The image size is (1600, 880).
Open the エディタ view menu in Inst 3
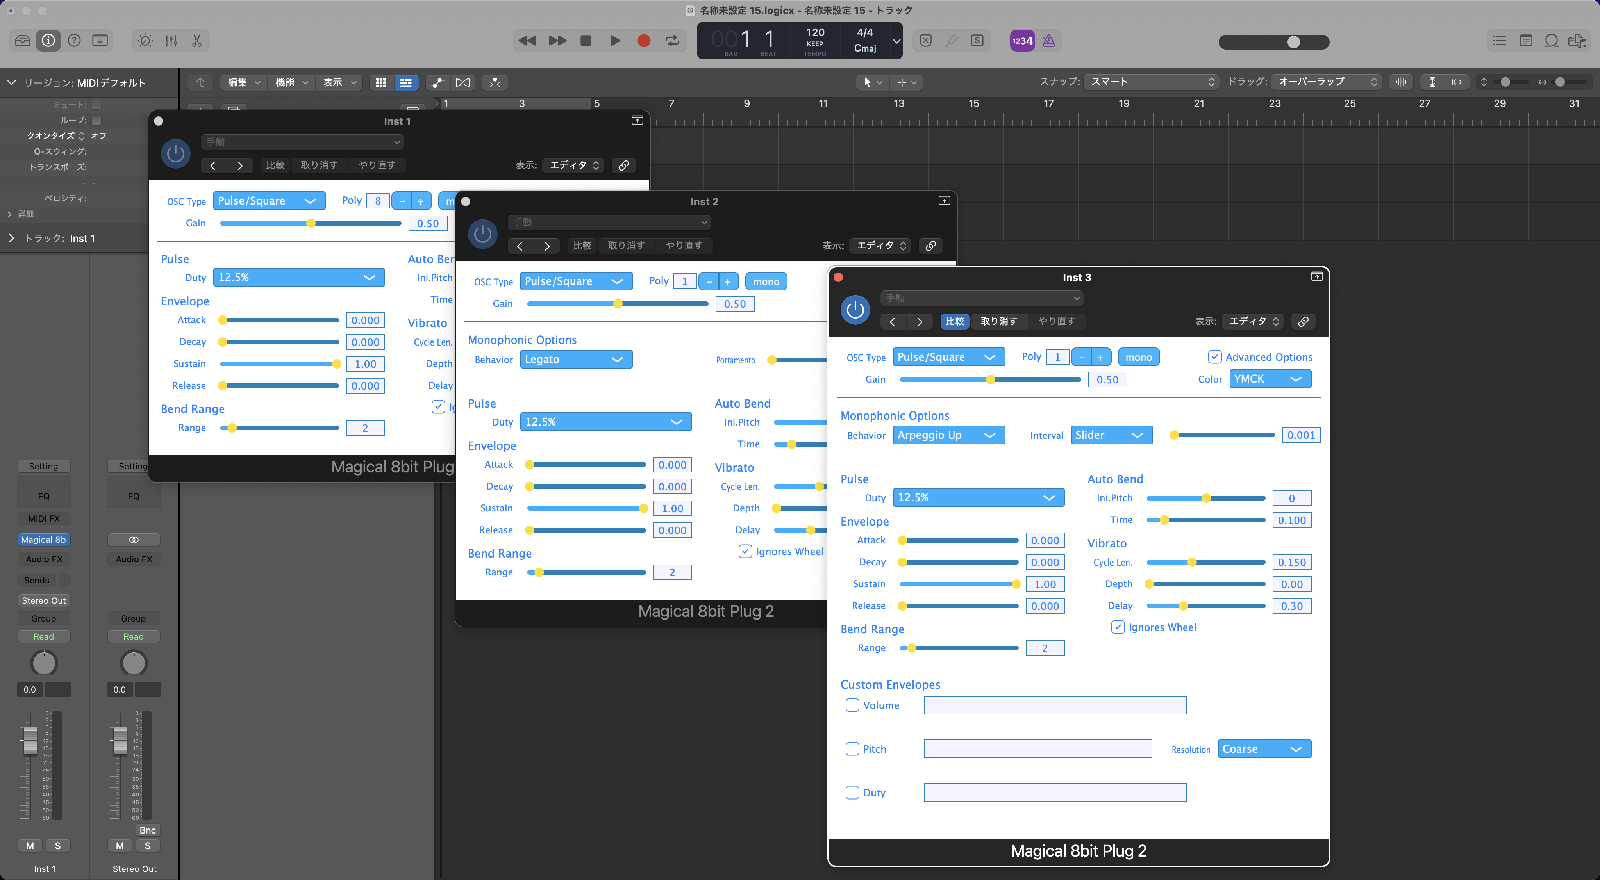(x=1254, y=322)
